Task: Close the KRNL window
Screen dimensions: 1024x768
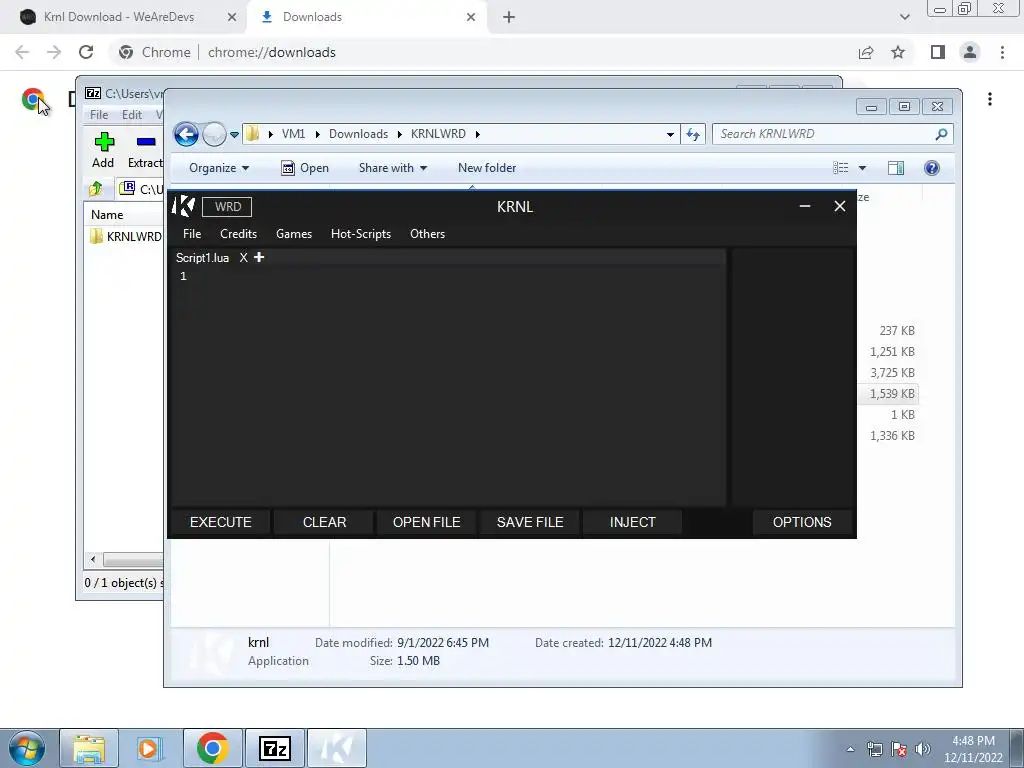Action: tap(840, 206)
